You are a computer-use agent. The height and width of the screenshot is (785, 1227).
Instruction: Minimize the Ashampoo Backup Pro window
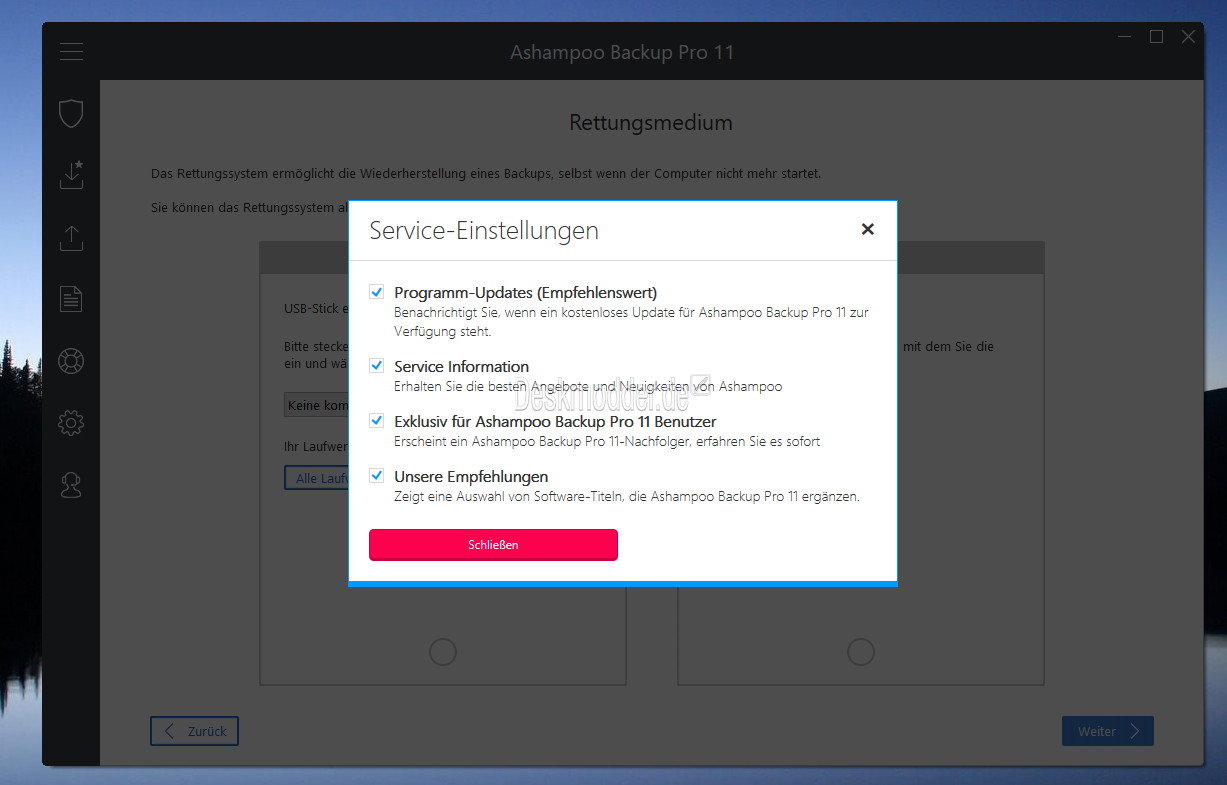(x=1124, y=37)
